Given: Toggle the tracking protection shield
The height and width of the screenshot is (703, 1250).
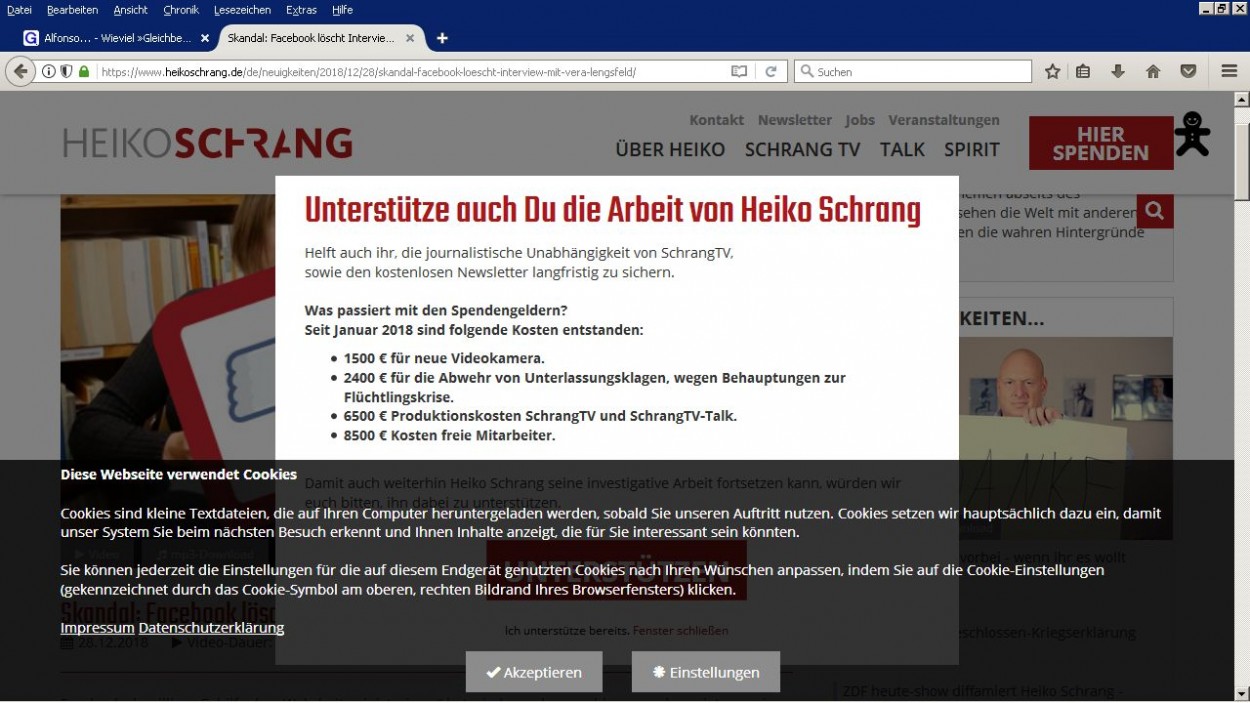Looking at the screenshot, I should click(x=64, y=71).
